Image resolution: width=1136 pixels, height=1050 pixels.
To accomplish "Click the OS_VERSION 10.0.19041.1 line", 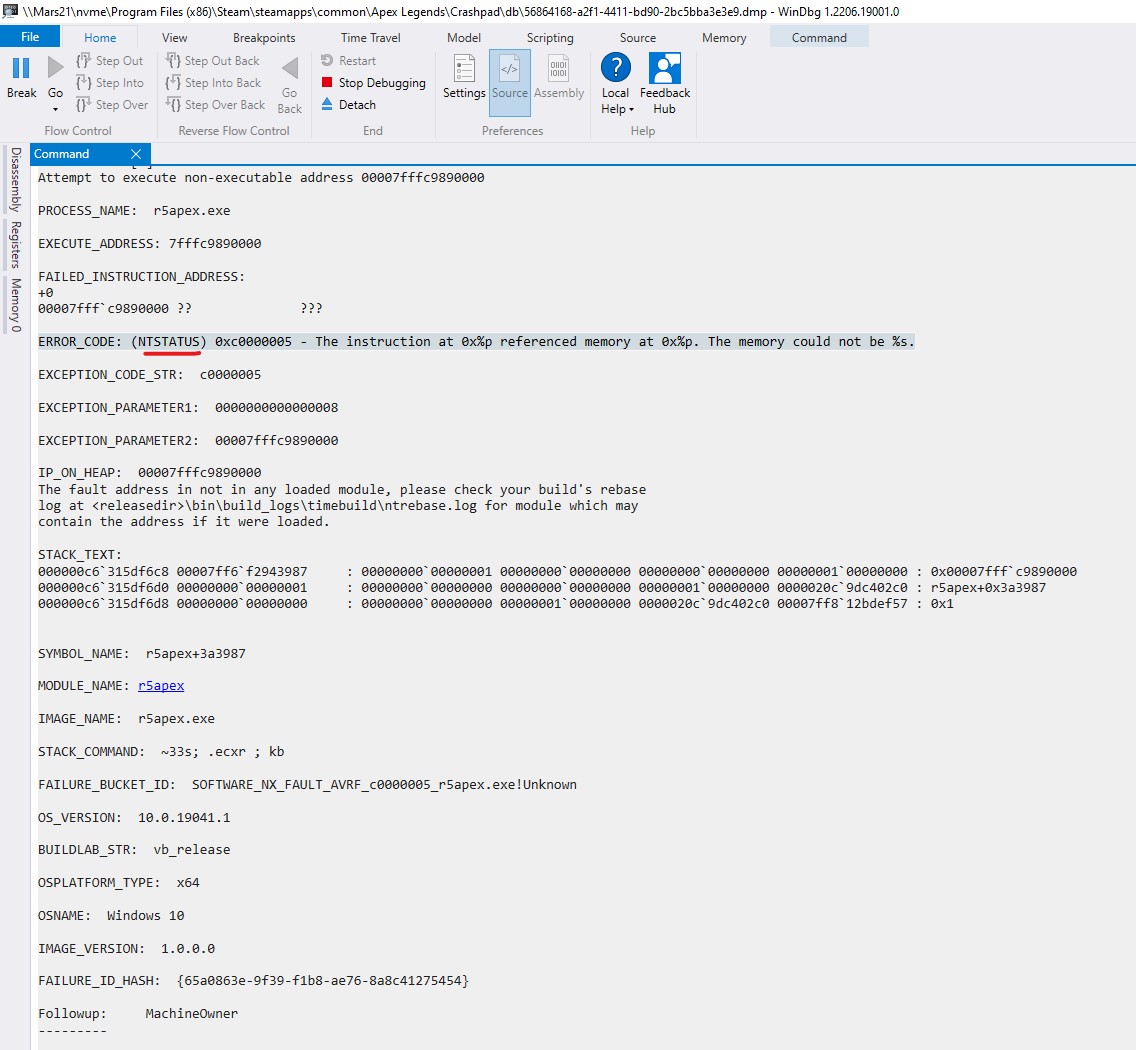I will 134,817.
